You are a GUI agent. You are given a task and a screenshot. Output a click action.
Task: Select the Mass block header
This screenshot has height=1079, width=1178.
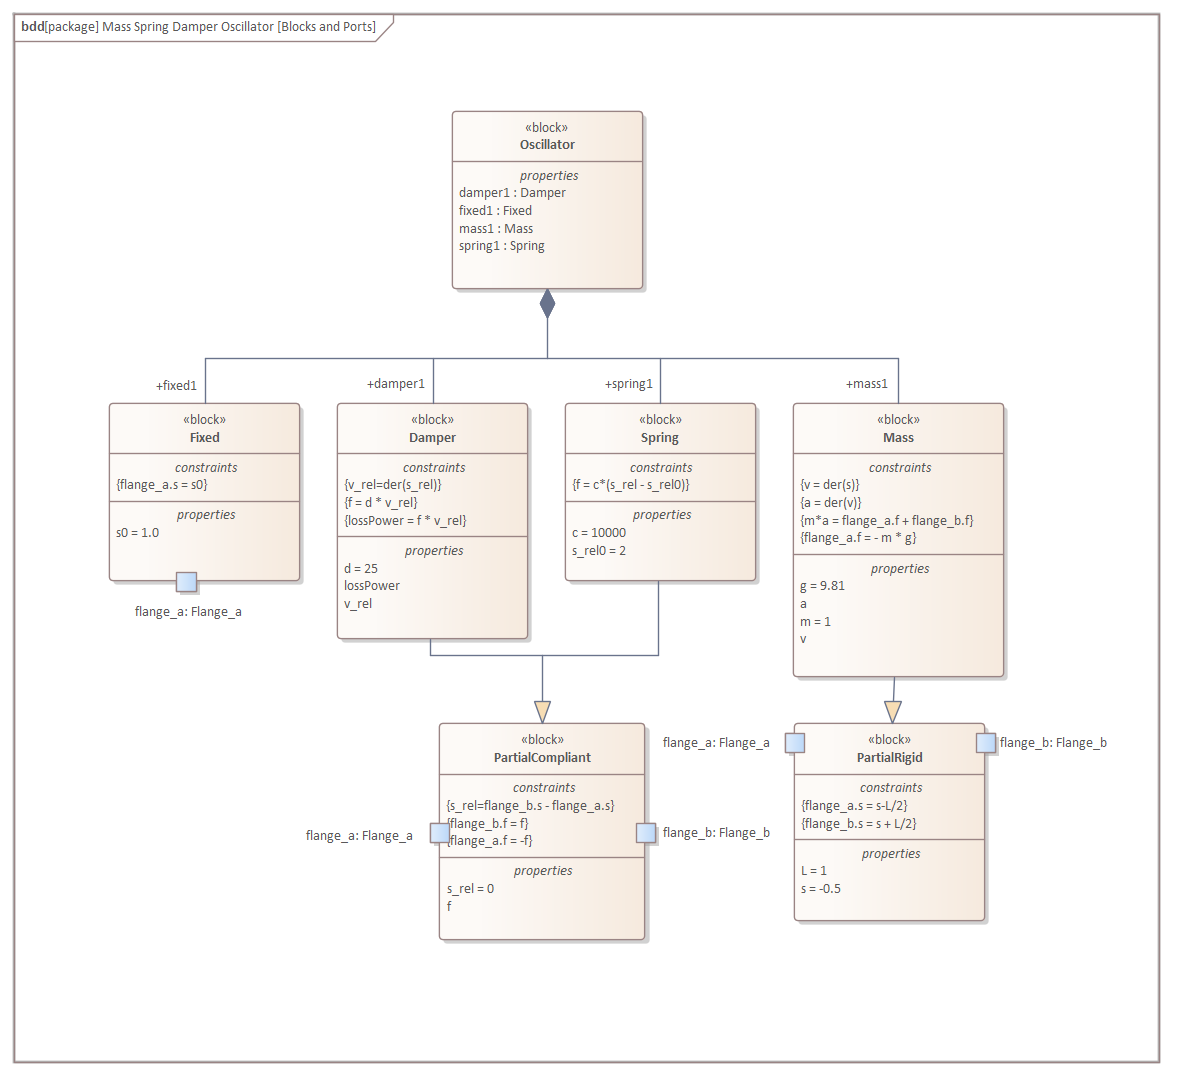898,437
